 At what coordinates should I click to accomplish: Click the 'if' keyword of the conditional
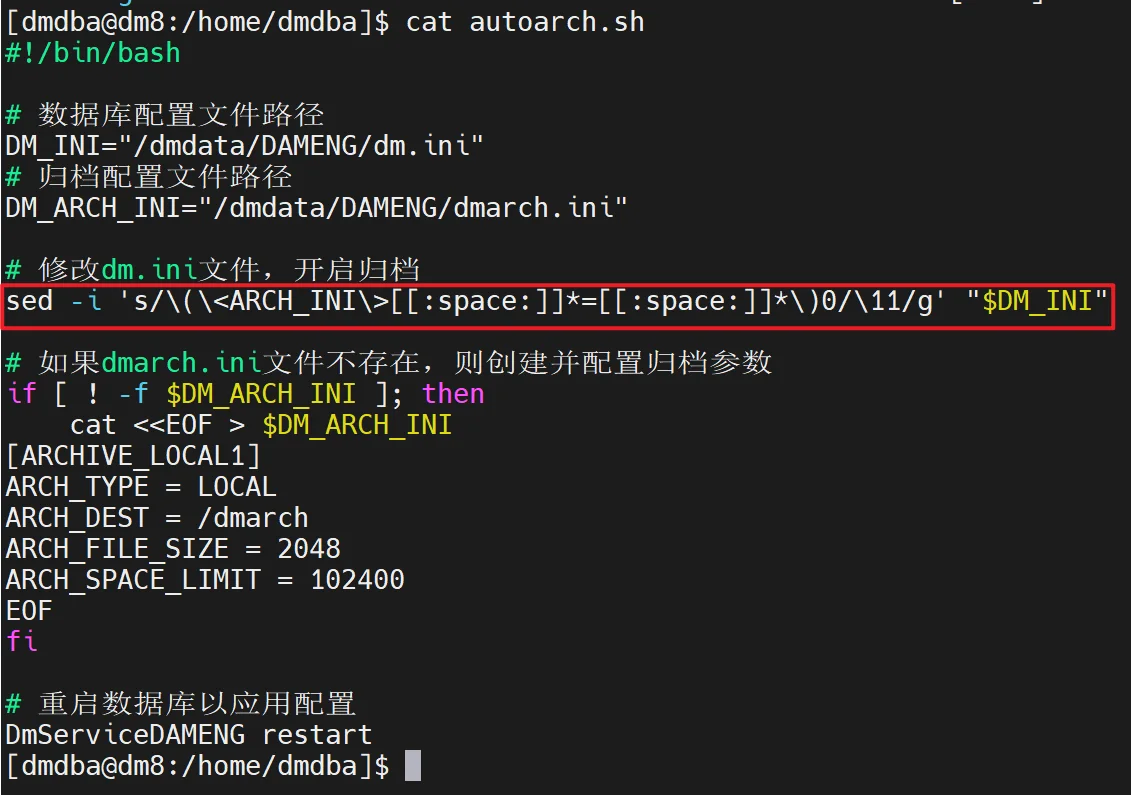pos(22,393)
